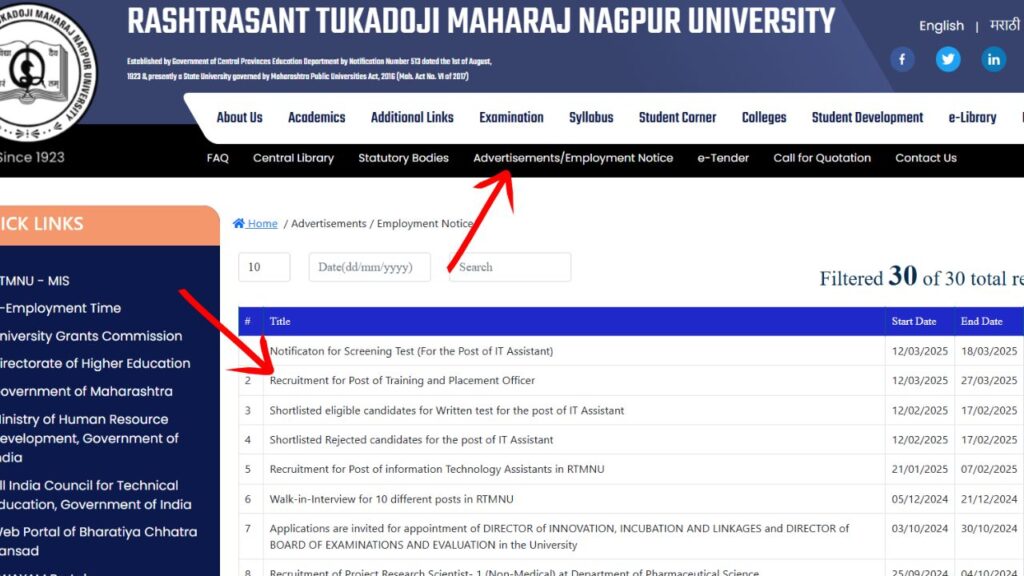Open the Student Development menu
The image size is (1024, 576).
(x=867, y=118)
